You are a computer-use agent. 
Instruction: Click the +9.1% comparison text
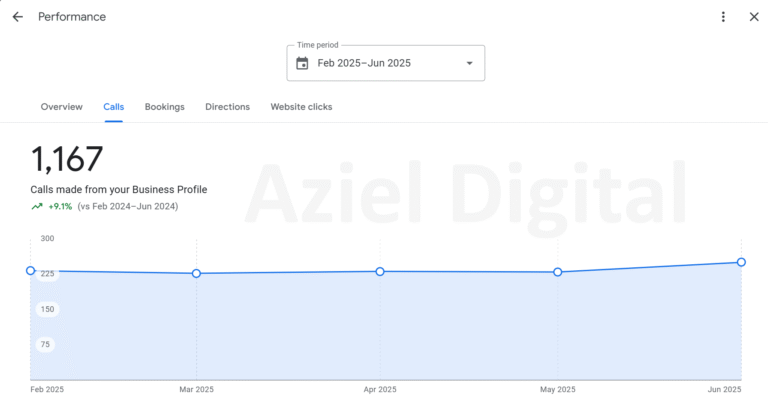60,207
